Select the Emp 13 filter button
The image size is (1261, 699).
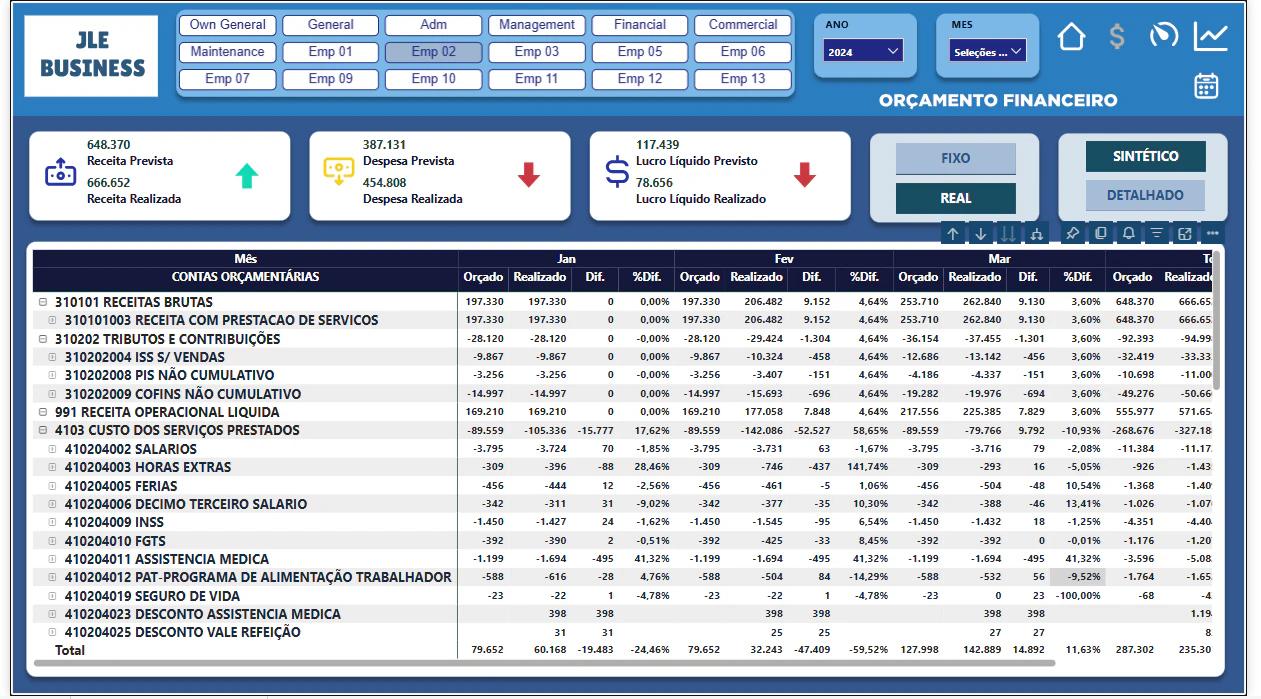[x=743, y=79]
